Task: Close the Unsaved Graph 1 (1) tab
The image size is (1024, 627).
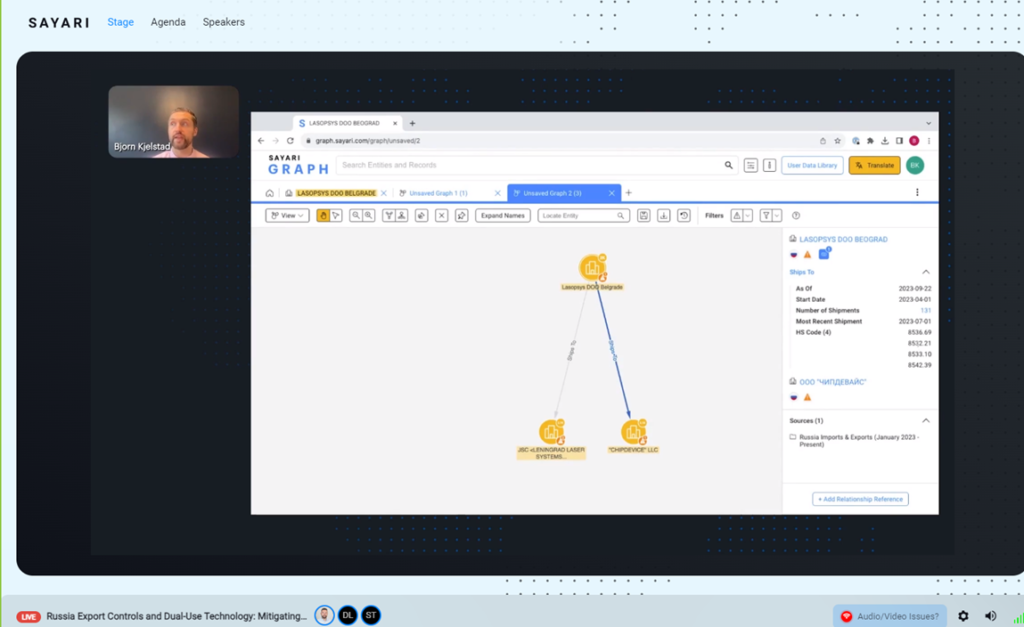Action: pyautogui.click(x=498, y=193)
